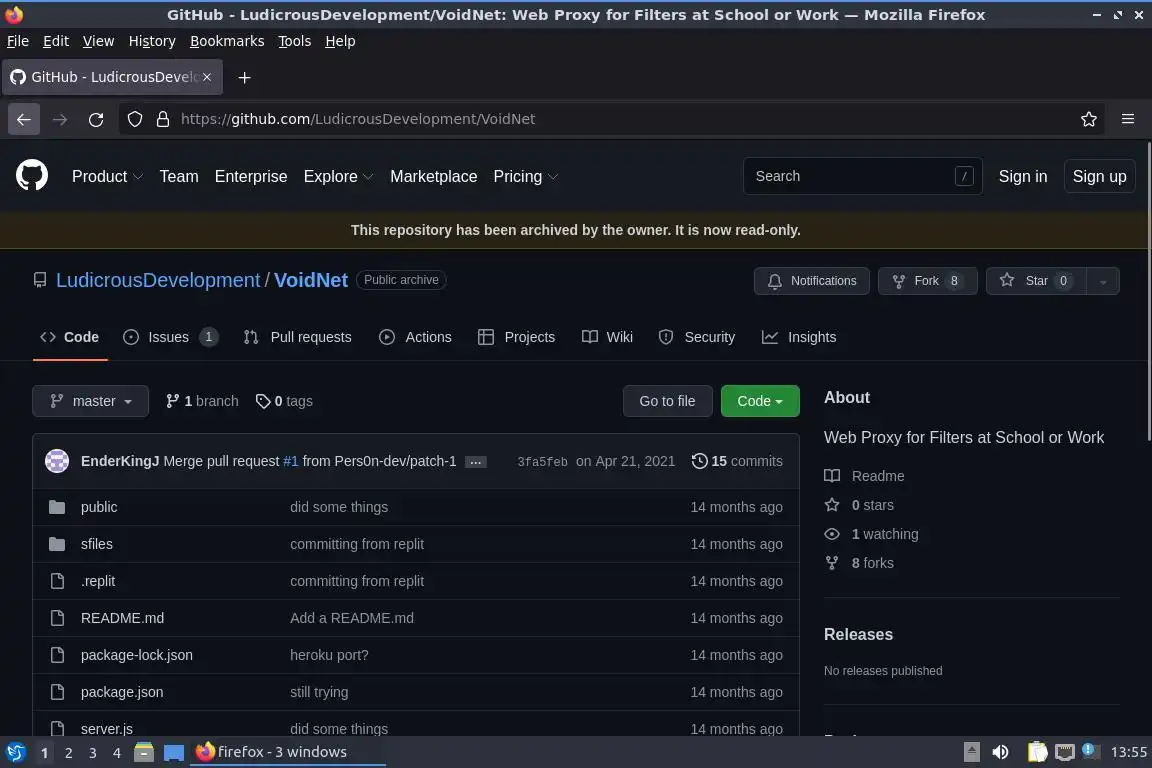View 0 stars in About section
The image size is (1152, 768).
859,505
